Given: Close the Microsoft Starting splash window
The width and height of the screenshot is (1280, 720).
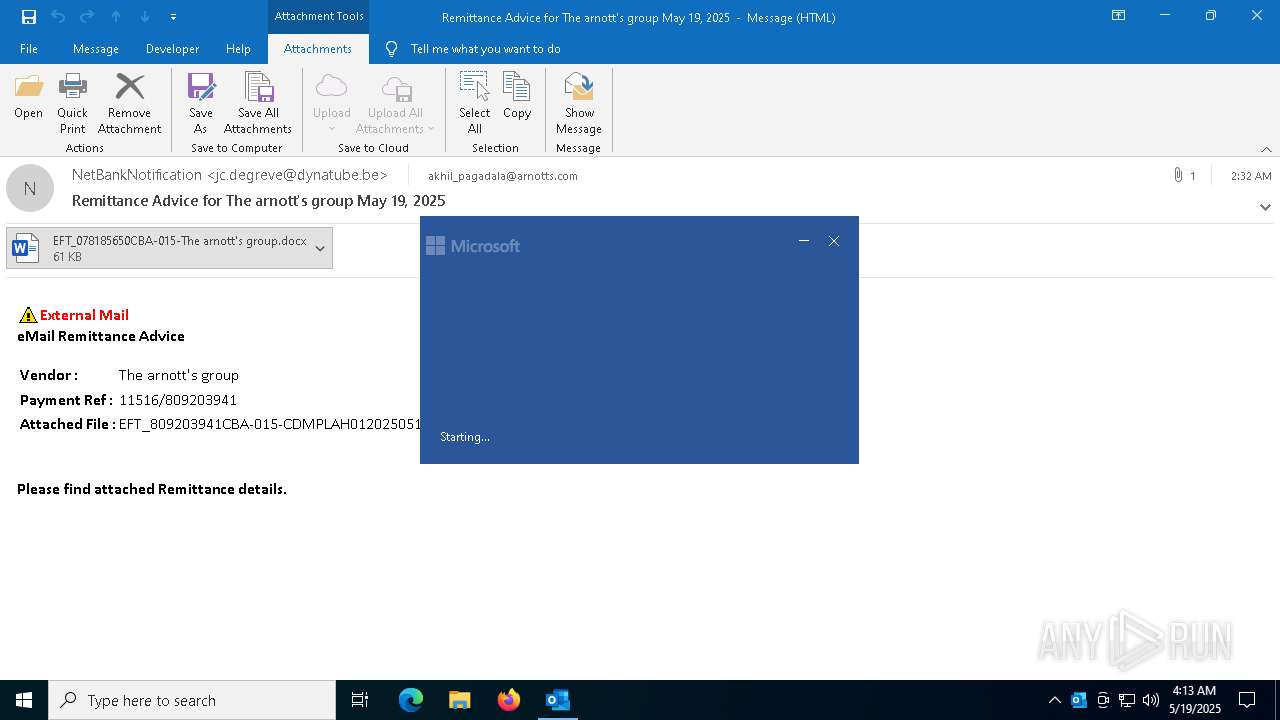Looking at the screenshot, I should point(834,241).
